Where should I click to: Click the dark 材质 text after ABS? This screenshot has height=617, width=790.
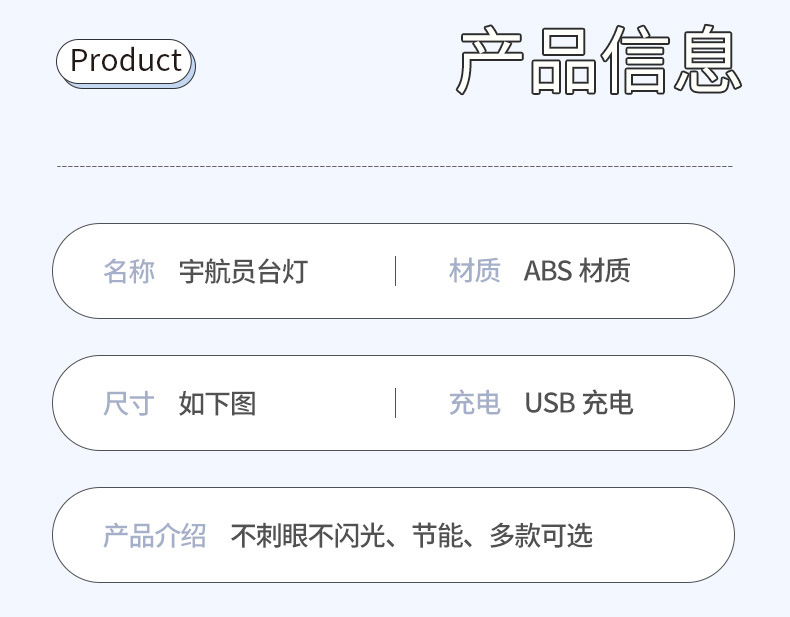coord(605,271)
